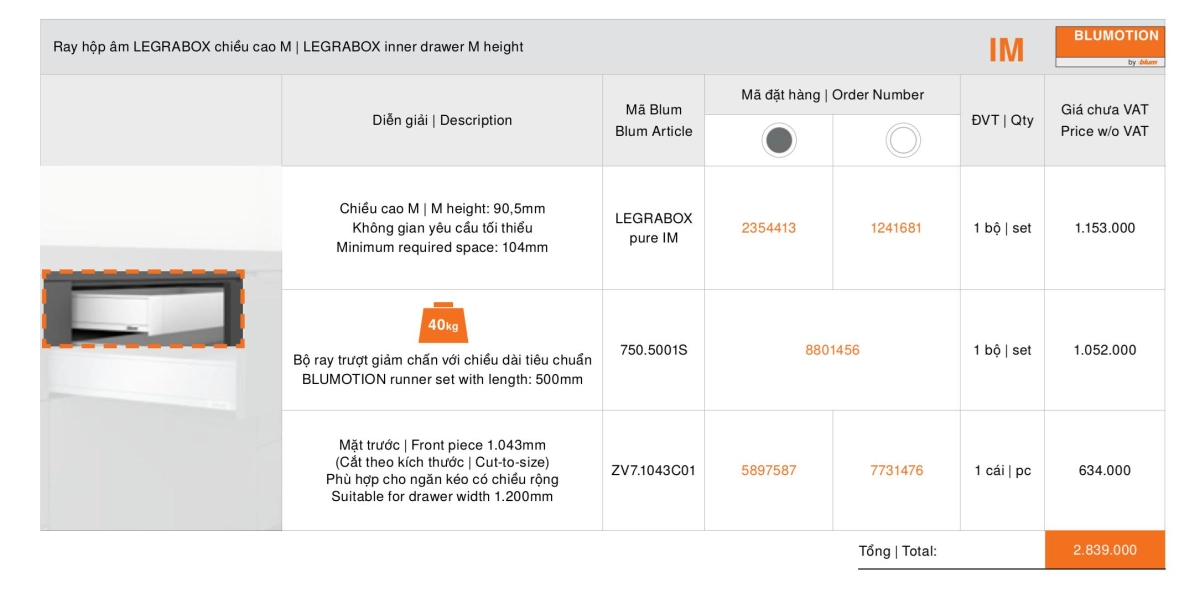
Task: Select the white color swatch
Action: tap(902, 141)
